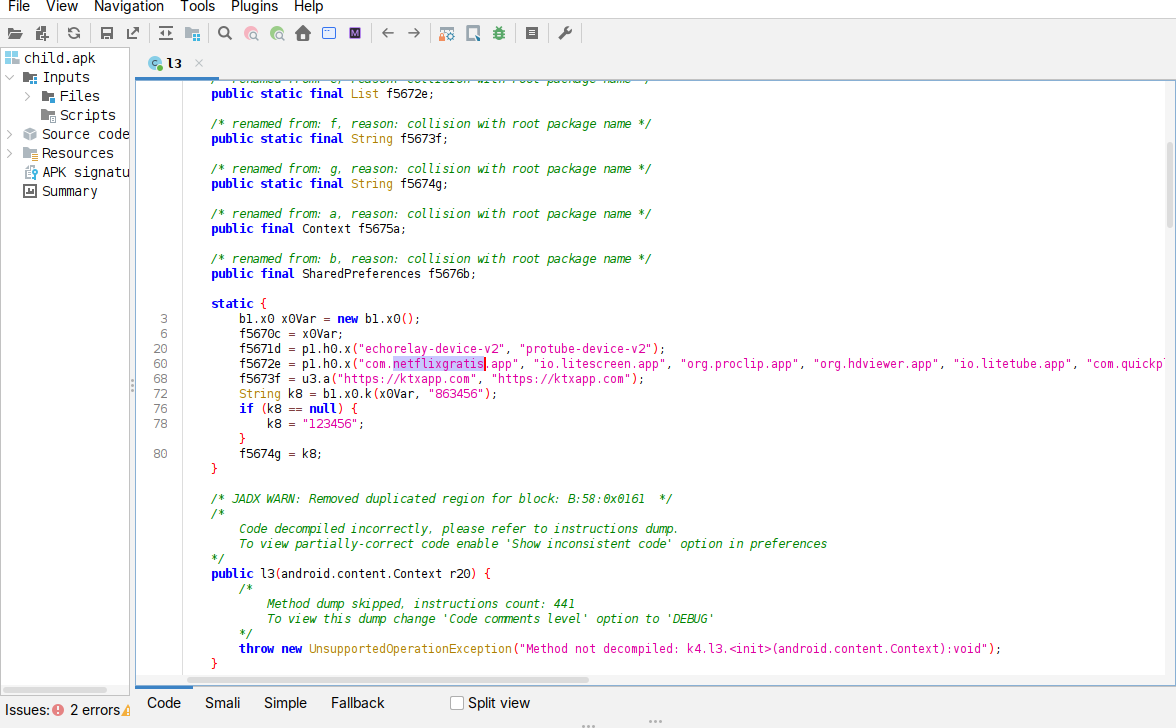Open log viewer icon
The image size is (1176, 728).
532,33
